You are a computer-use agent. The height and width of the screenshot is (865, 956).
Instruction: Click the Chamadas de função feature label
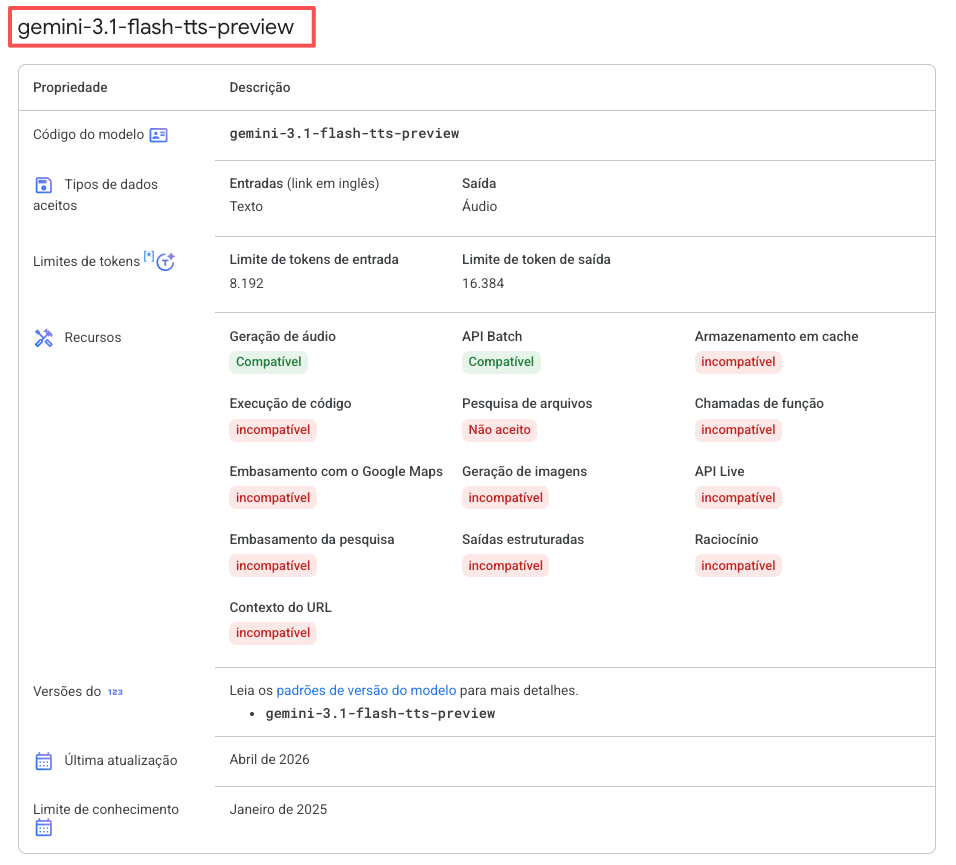click(x=759, y=404)
